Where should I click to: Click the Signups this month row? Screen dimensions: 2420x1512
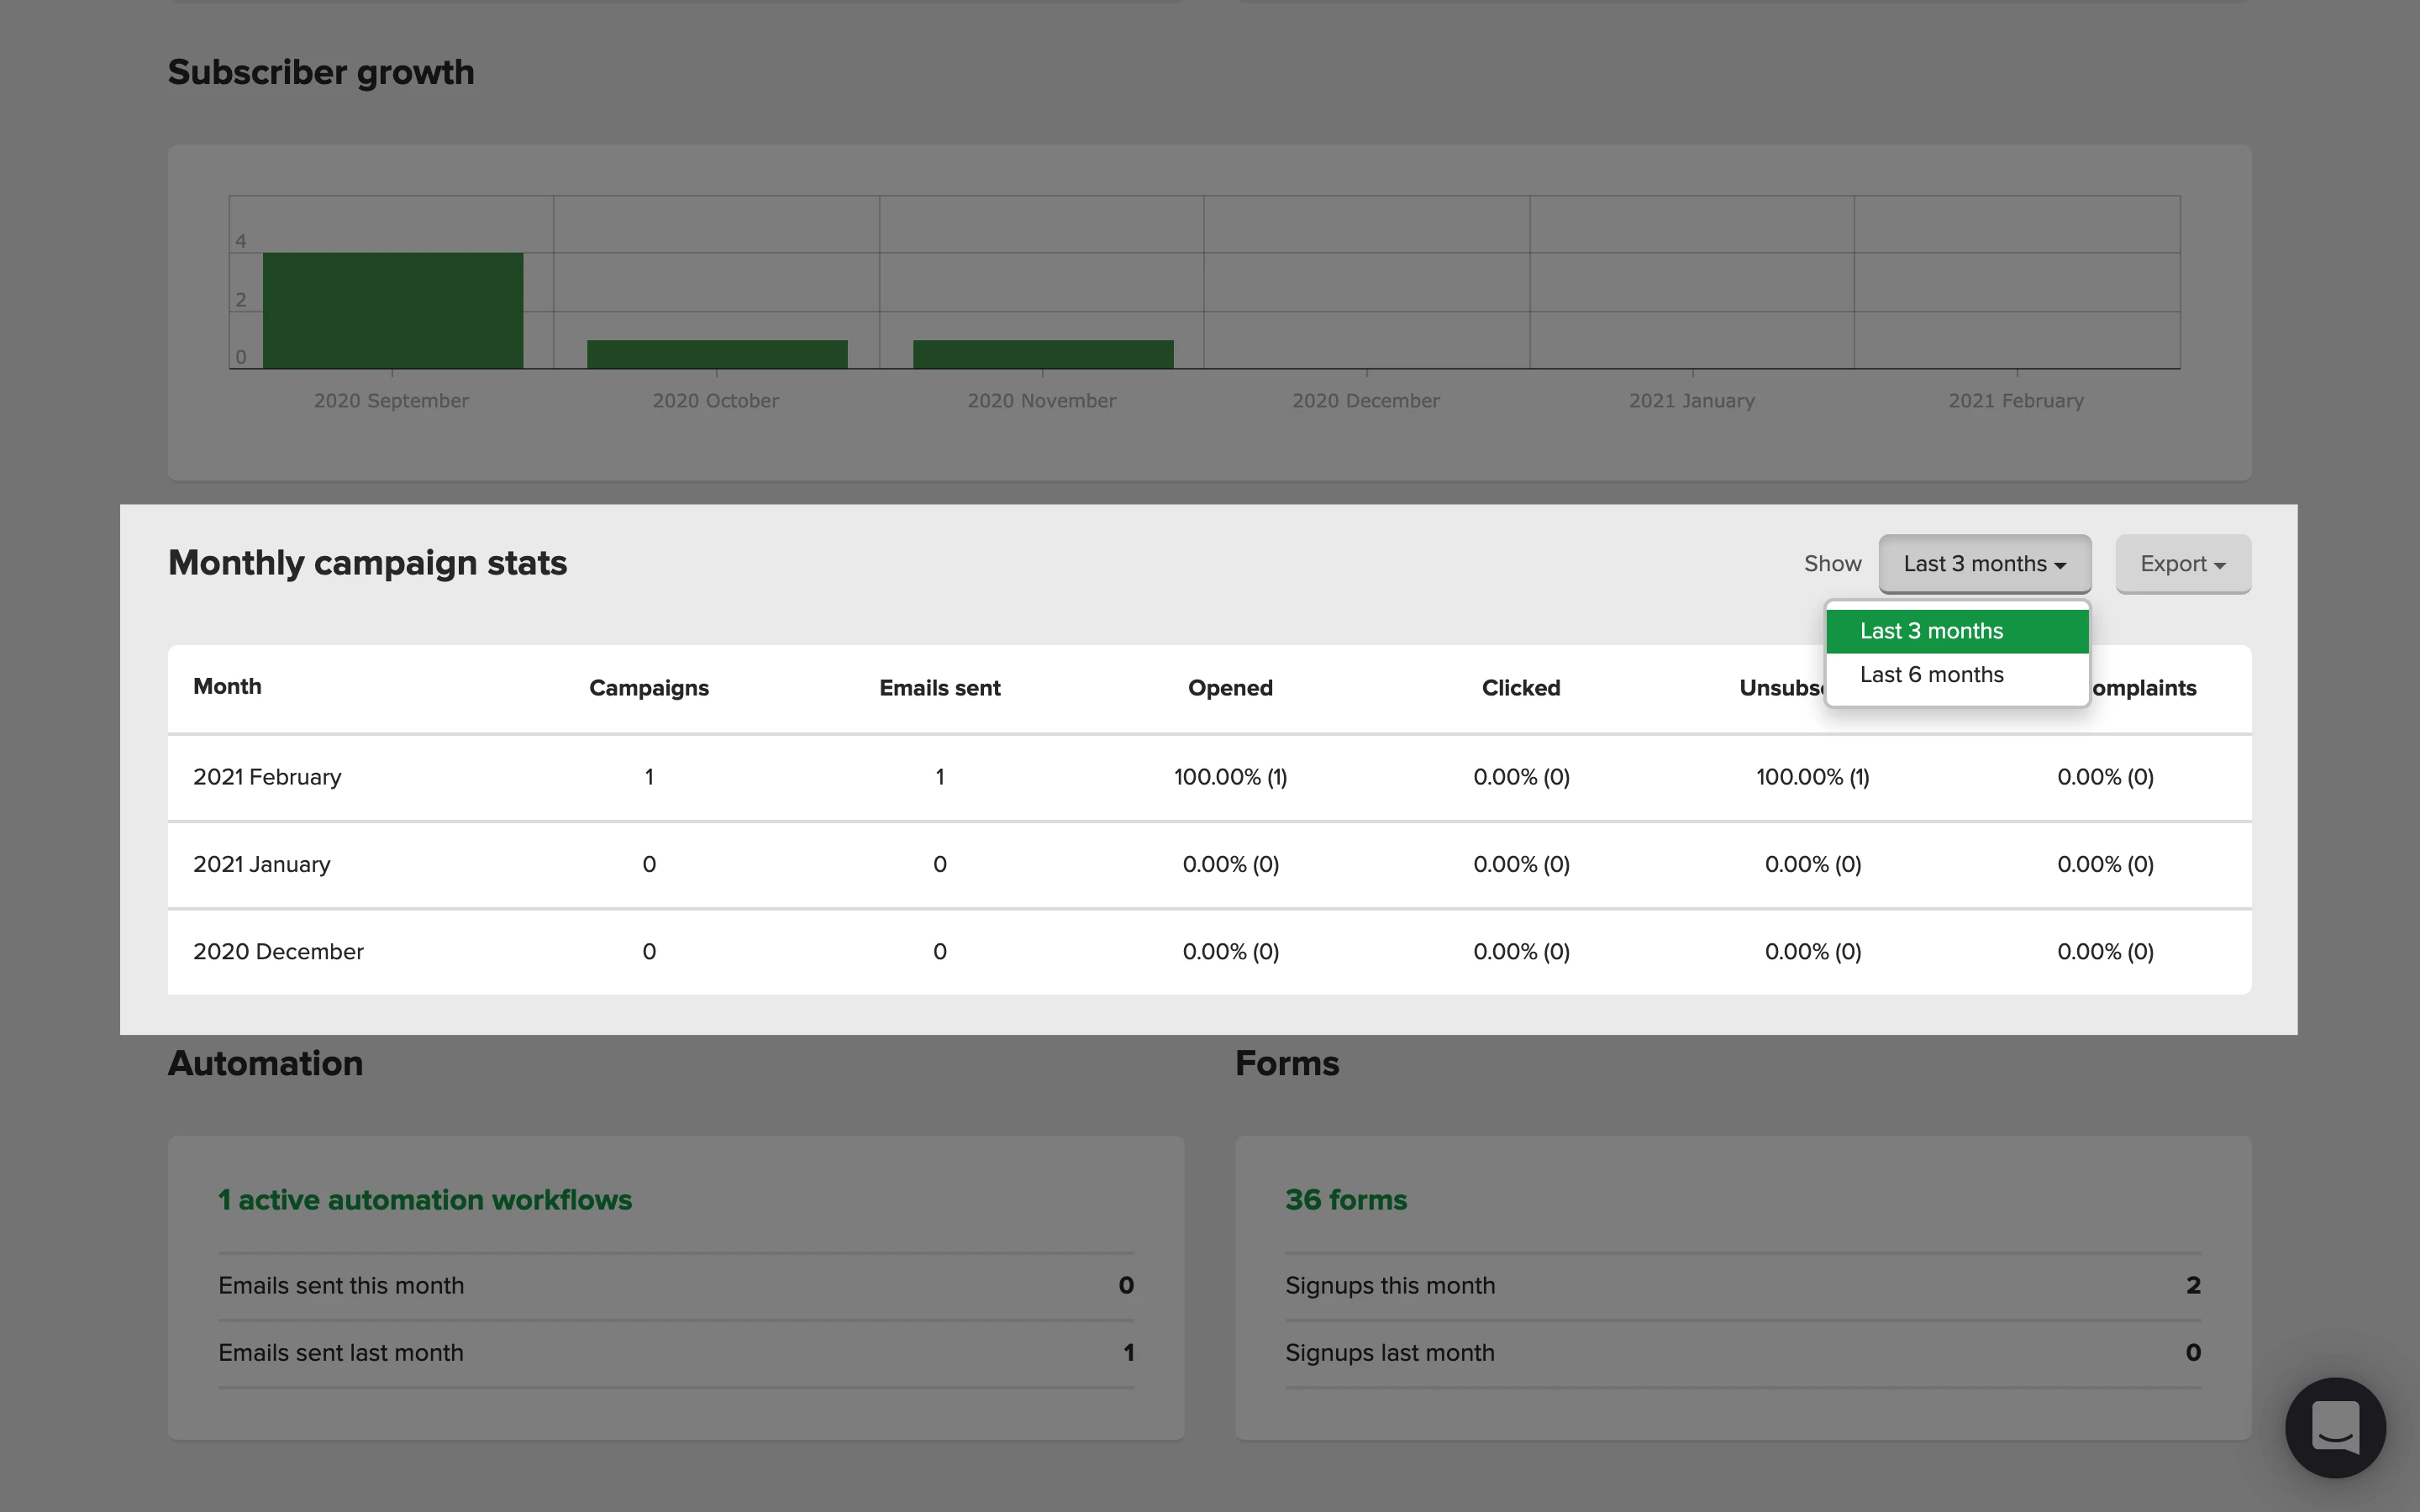1742,1285
